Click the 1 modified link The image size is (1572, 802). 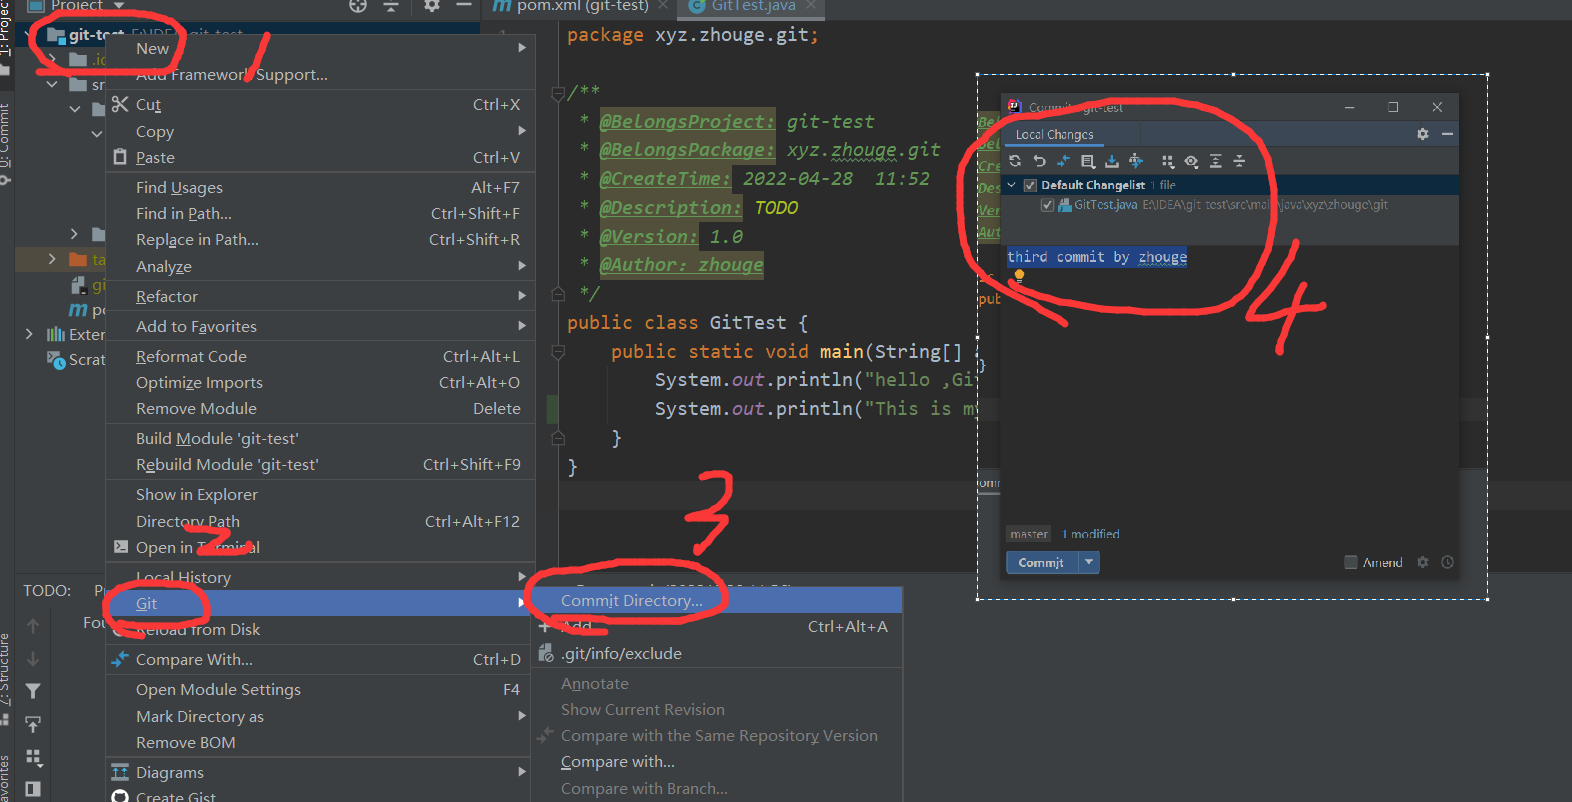(1091, 534)
